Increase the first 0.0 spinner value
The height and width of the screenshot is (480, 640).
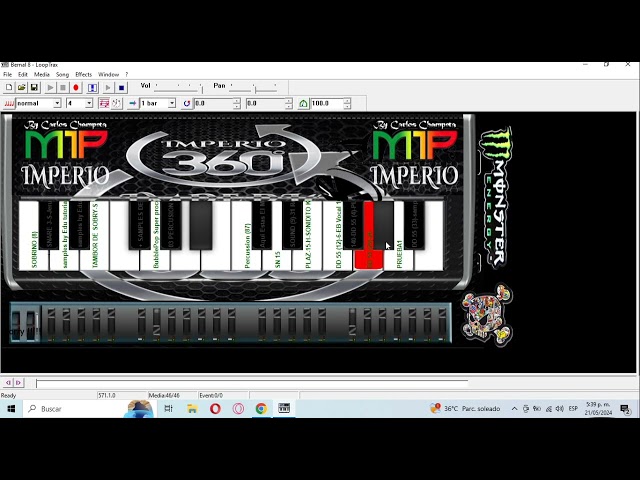click(237, 100)
